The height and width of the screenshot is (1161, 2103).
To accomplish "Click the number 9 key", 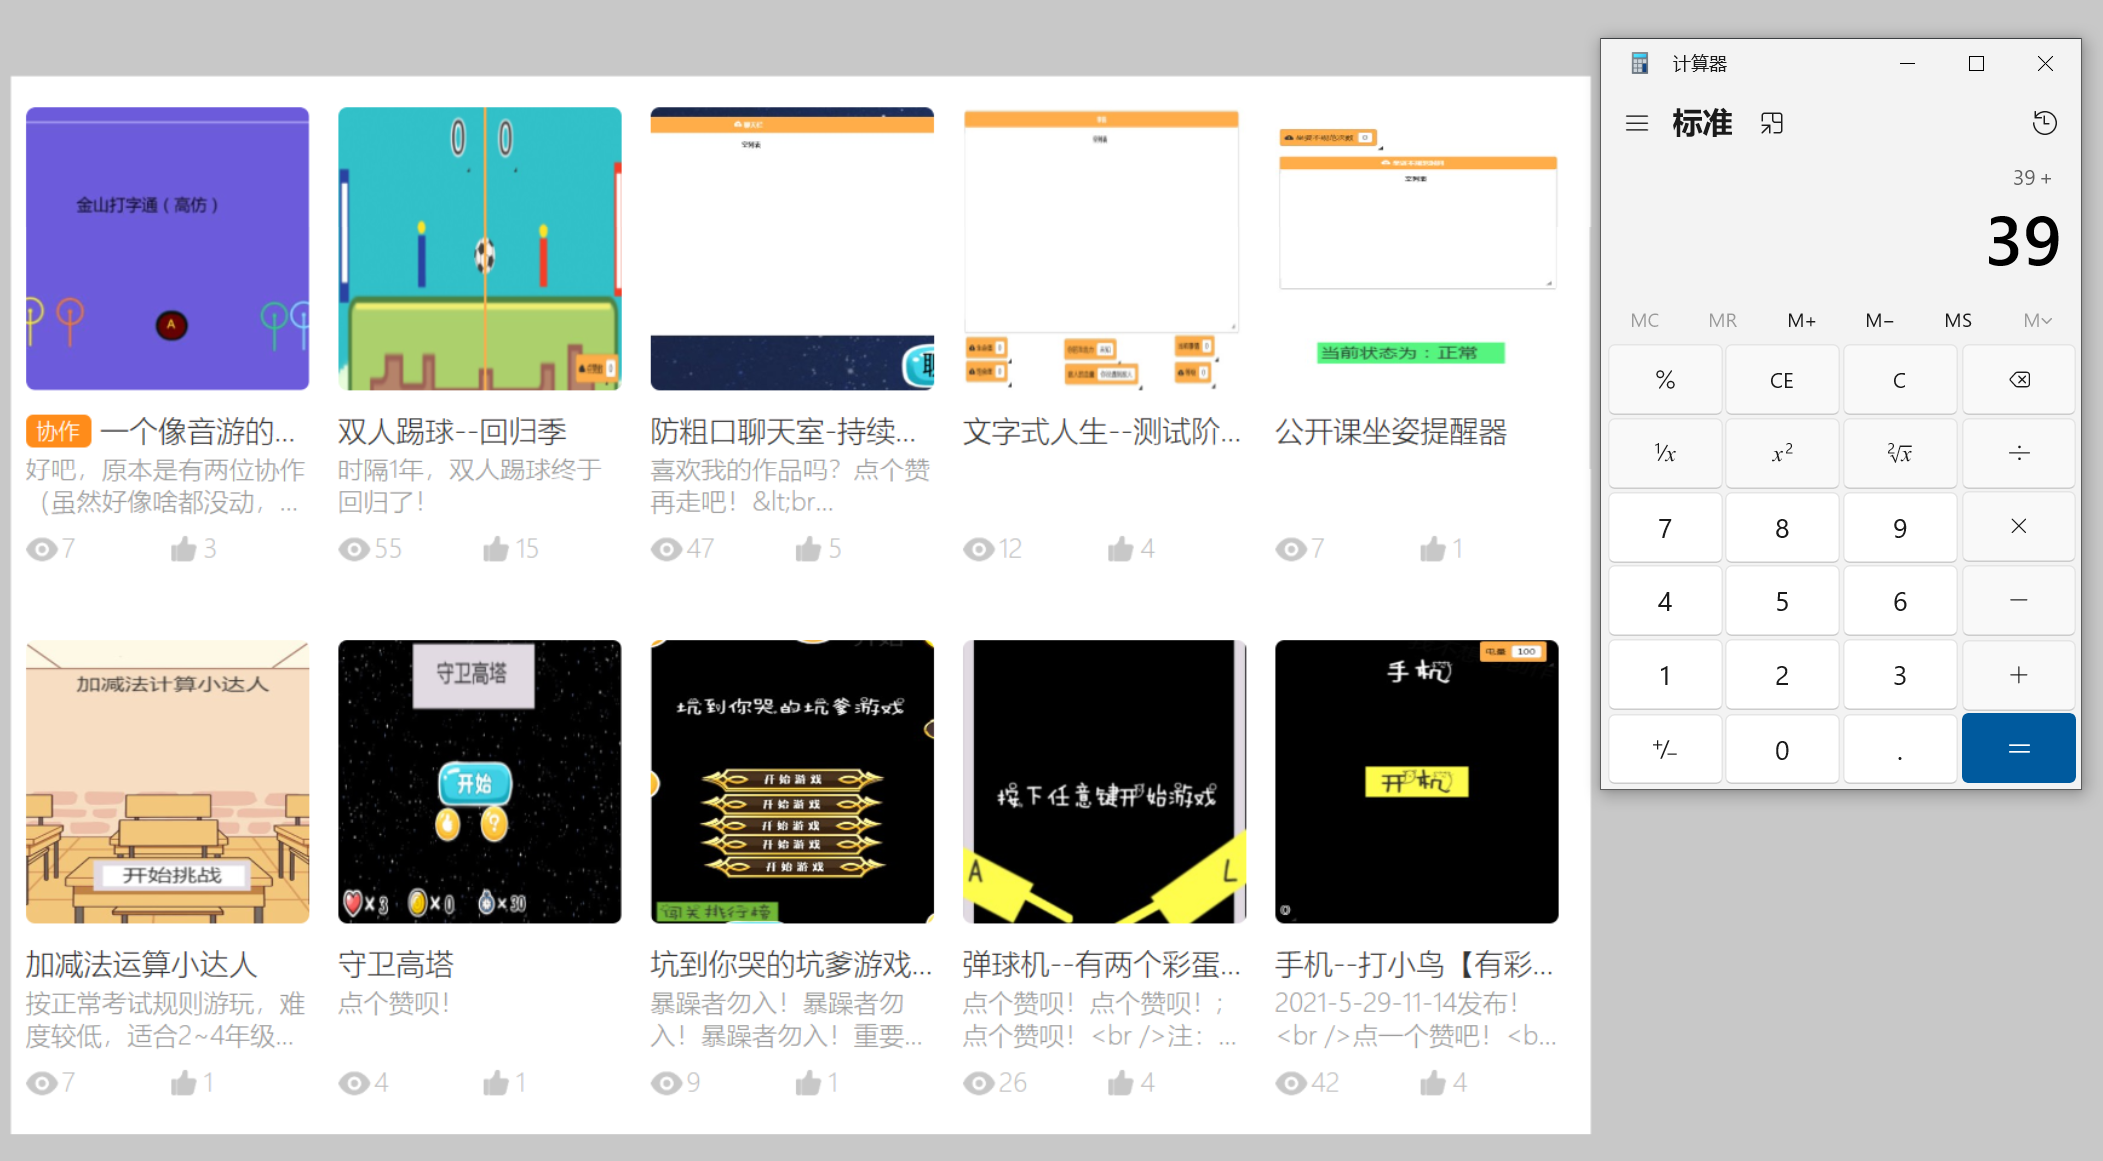I will tap(1900, 527).
